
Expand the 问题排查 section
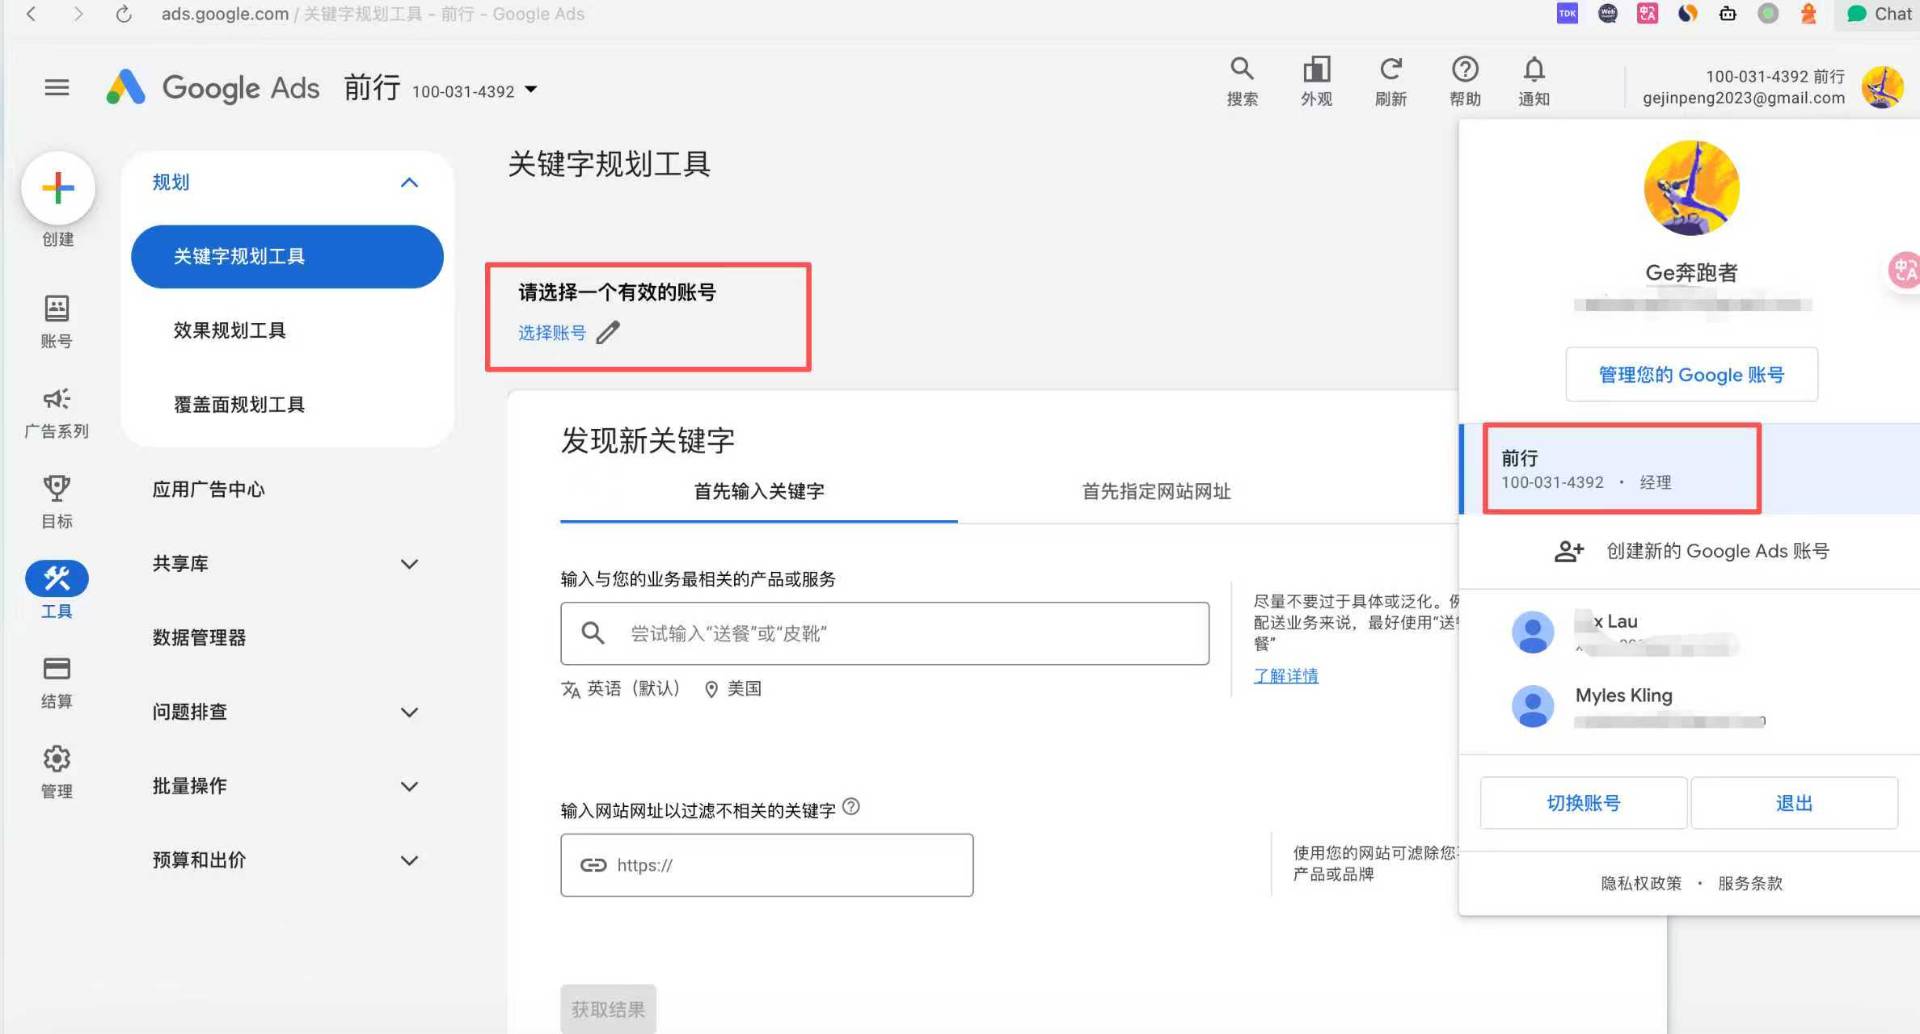(x=409, y=712)
